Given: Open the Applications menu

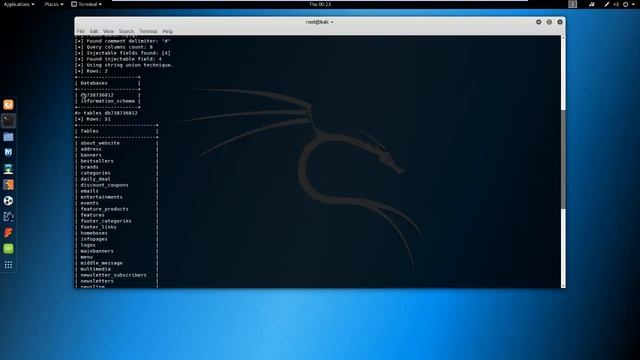Looking at the screenshot, I should (19, 4).
